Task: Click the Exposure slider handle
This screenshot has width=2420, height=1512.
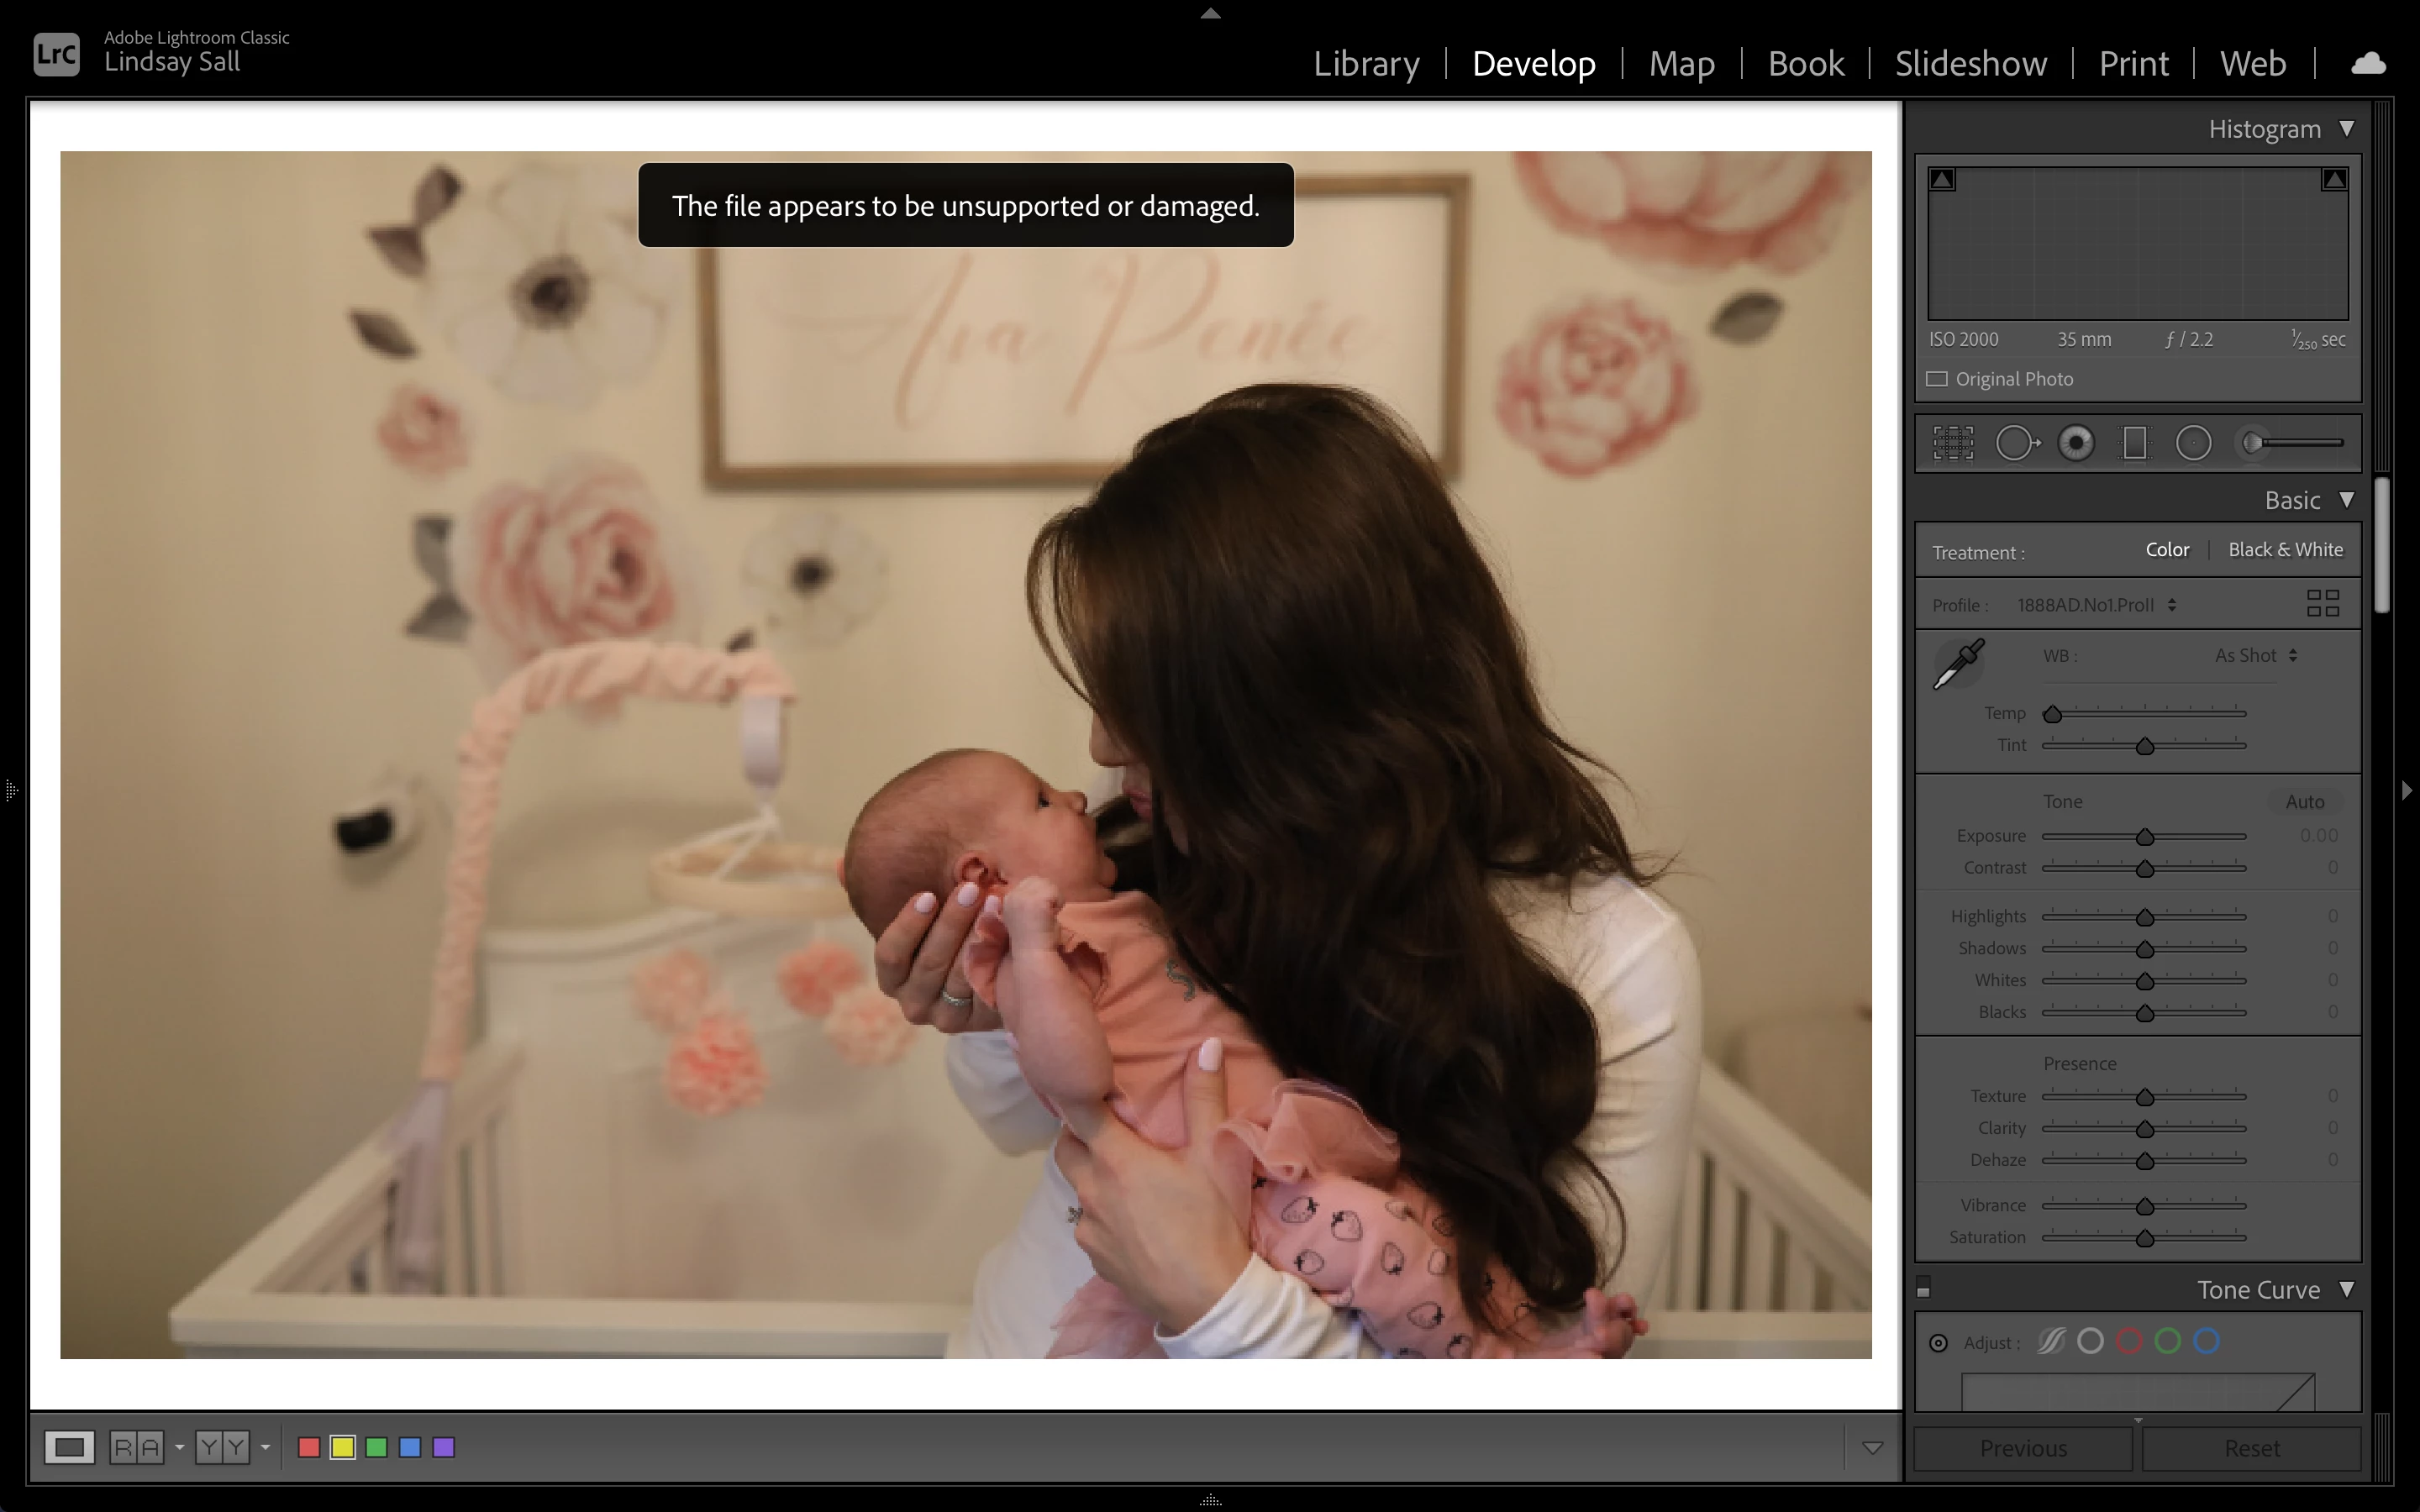Action: click(2144, 837)
